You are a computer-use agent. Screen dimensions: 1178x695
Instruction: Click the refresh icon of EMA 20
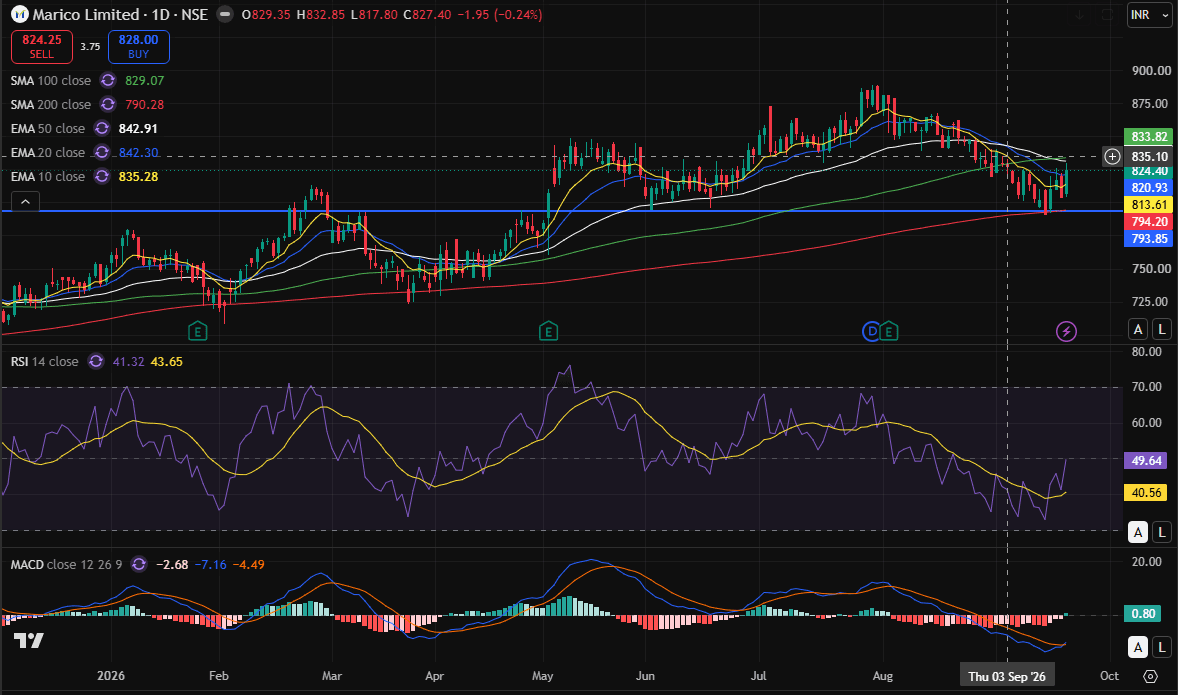pyautogui.click(x=102, y=153)
